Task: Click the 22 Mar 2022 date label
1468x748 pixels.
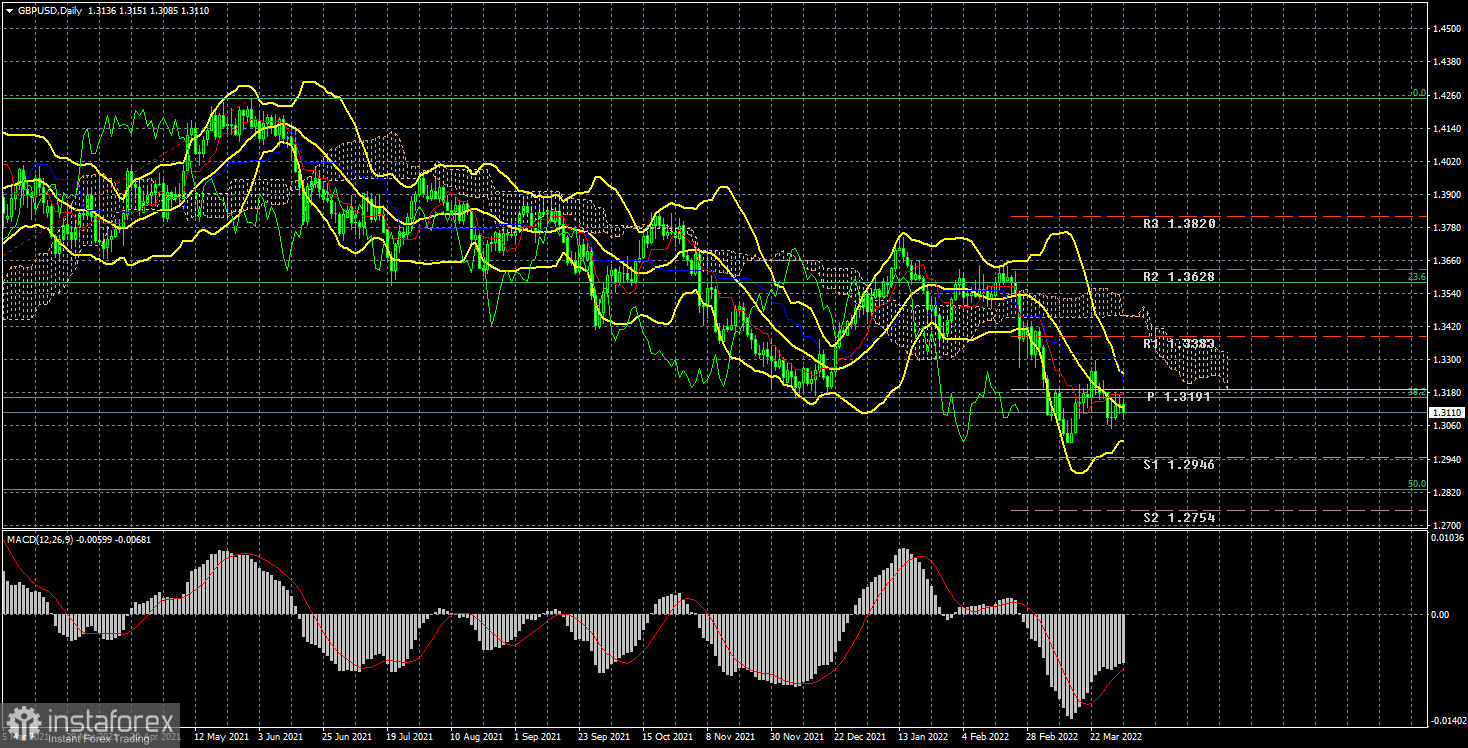Action: (x=1115, y=736)
